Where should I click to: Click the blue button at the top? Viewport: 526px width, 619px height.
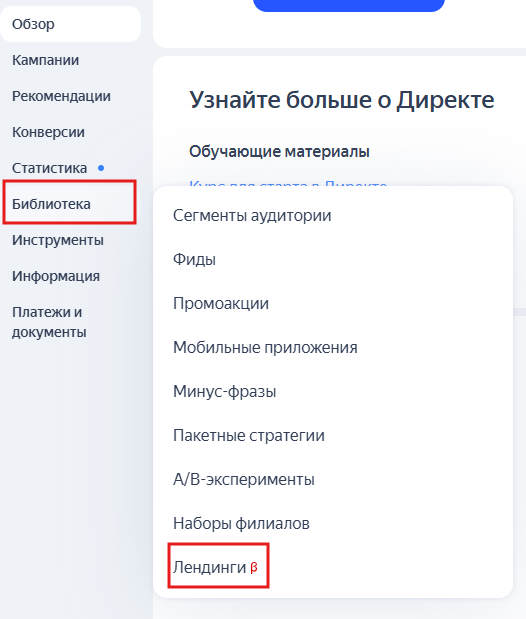(x=349, y=5)
